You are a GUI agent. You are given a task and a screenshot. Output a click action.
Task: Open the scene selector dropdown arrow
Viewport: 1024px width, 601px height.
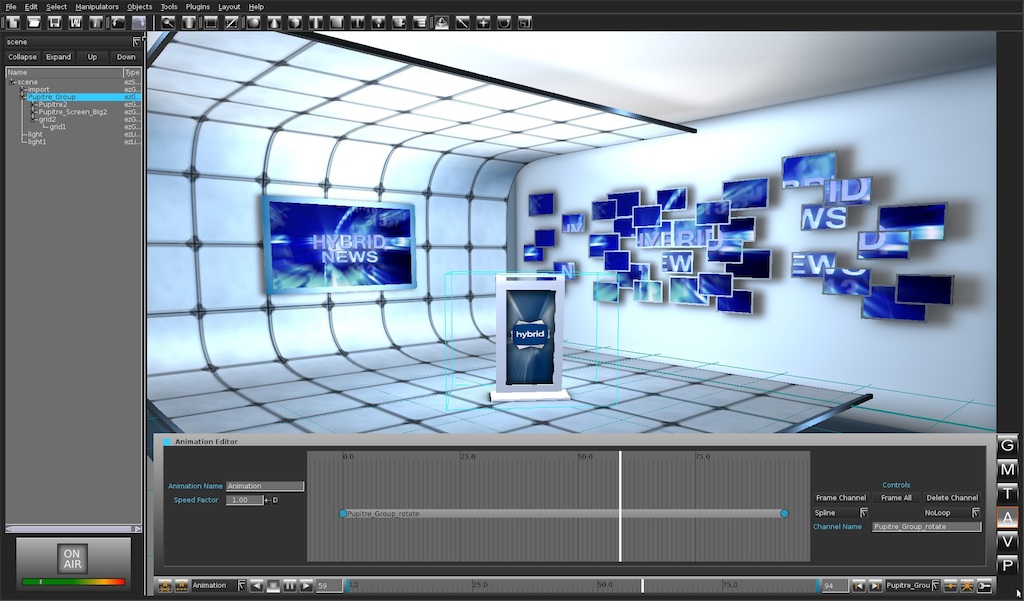136,42
